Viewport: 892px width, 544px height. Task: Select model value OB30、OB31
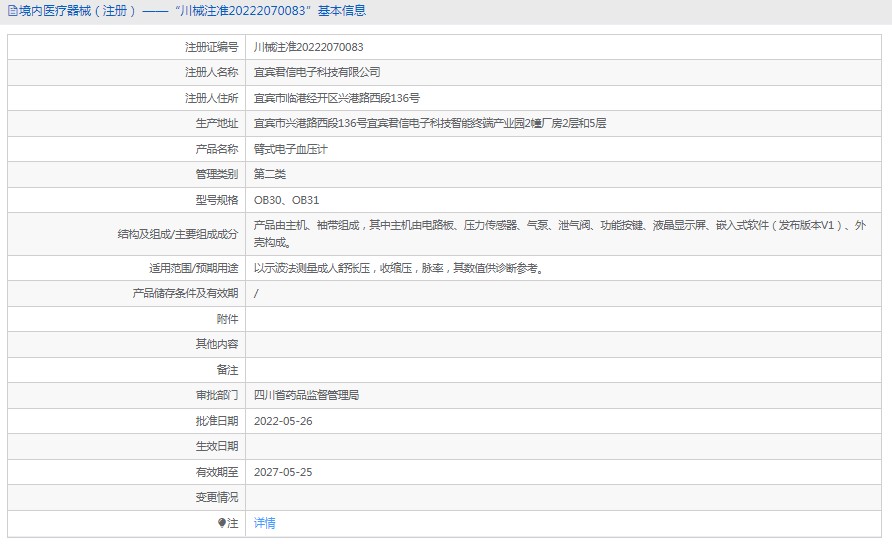tap(287, 200)
